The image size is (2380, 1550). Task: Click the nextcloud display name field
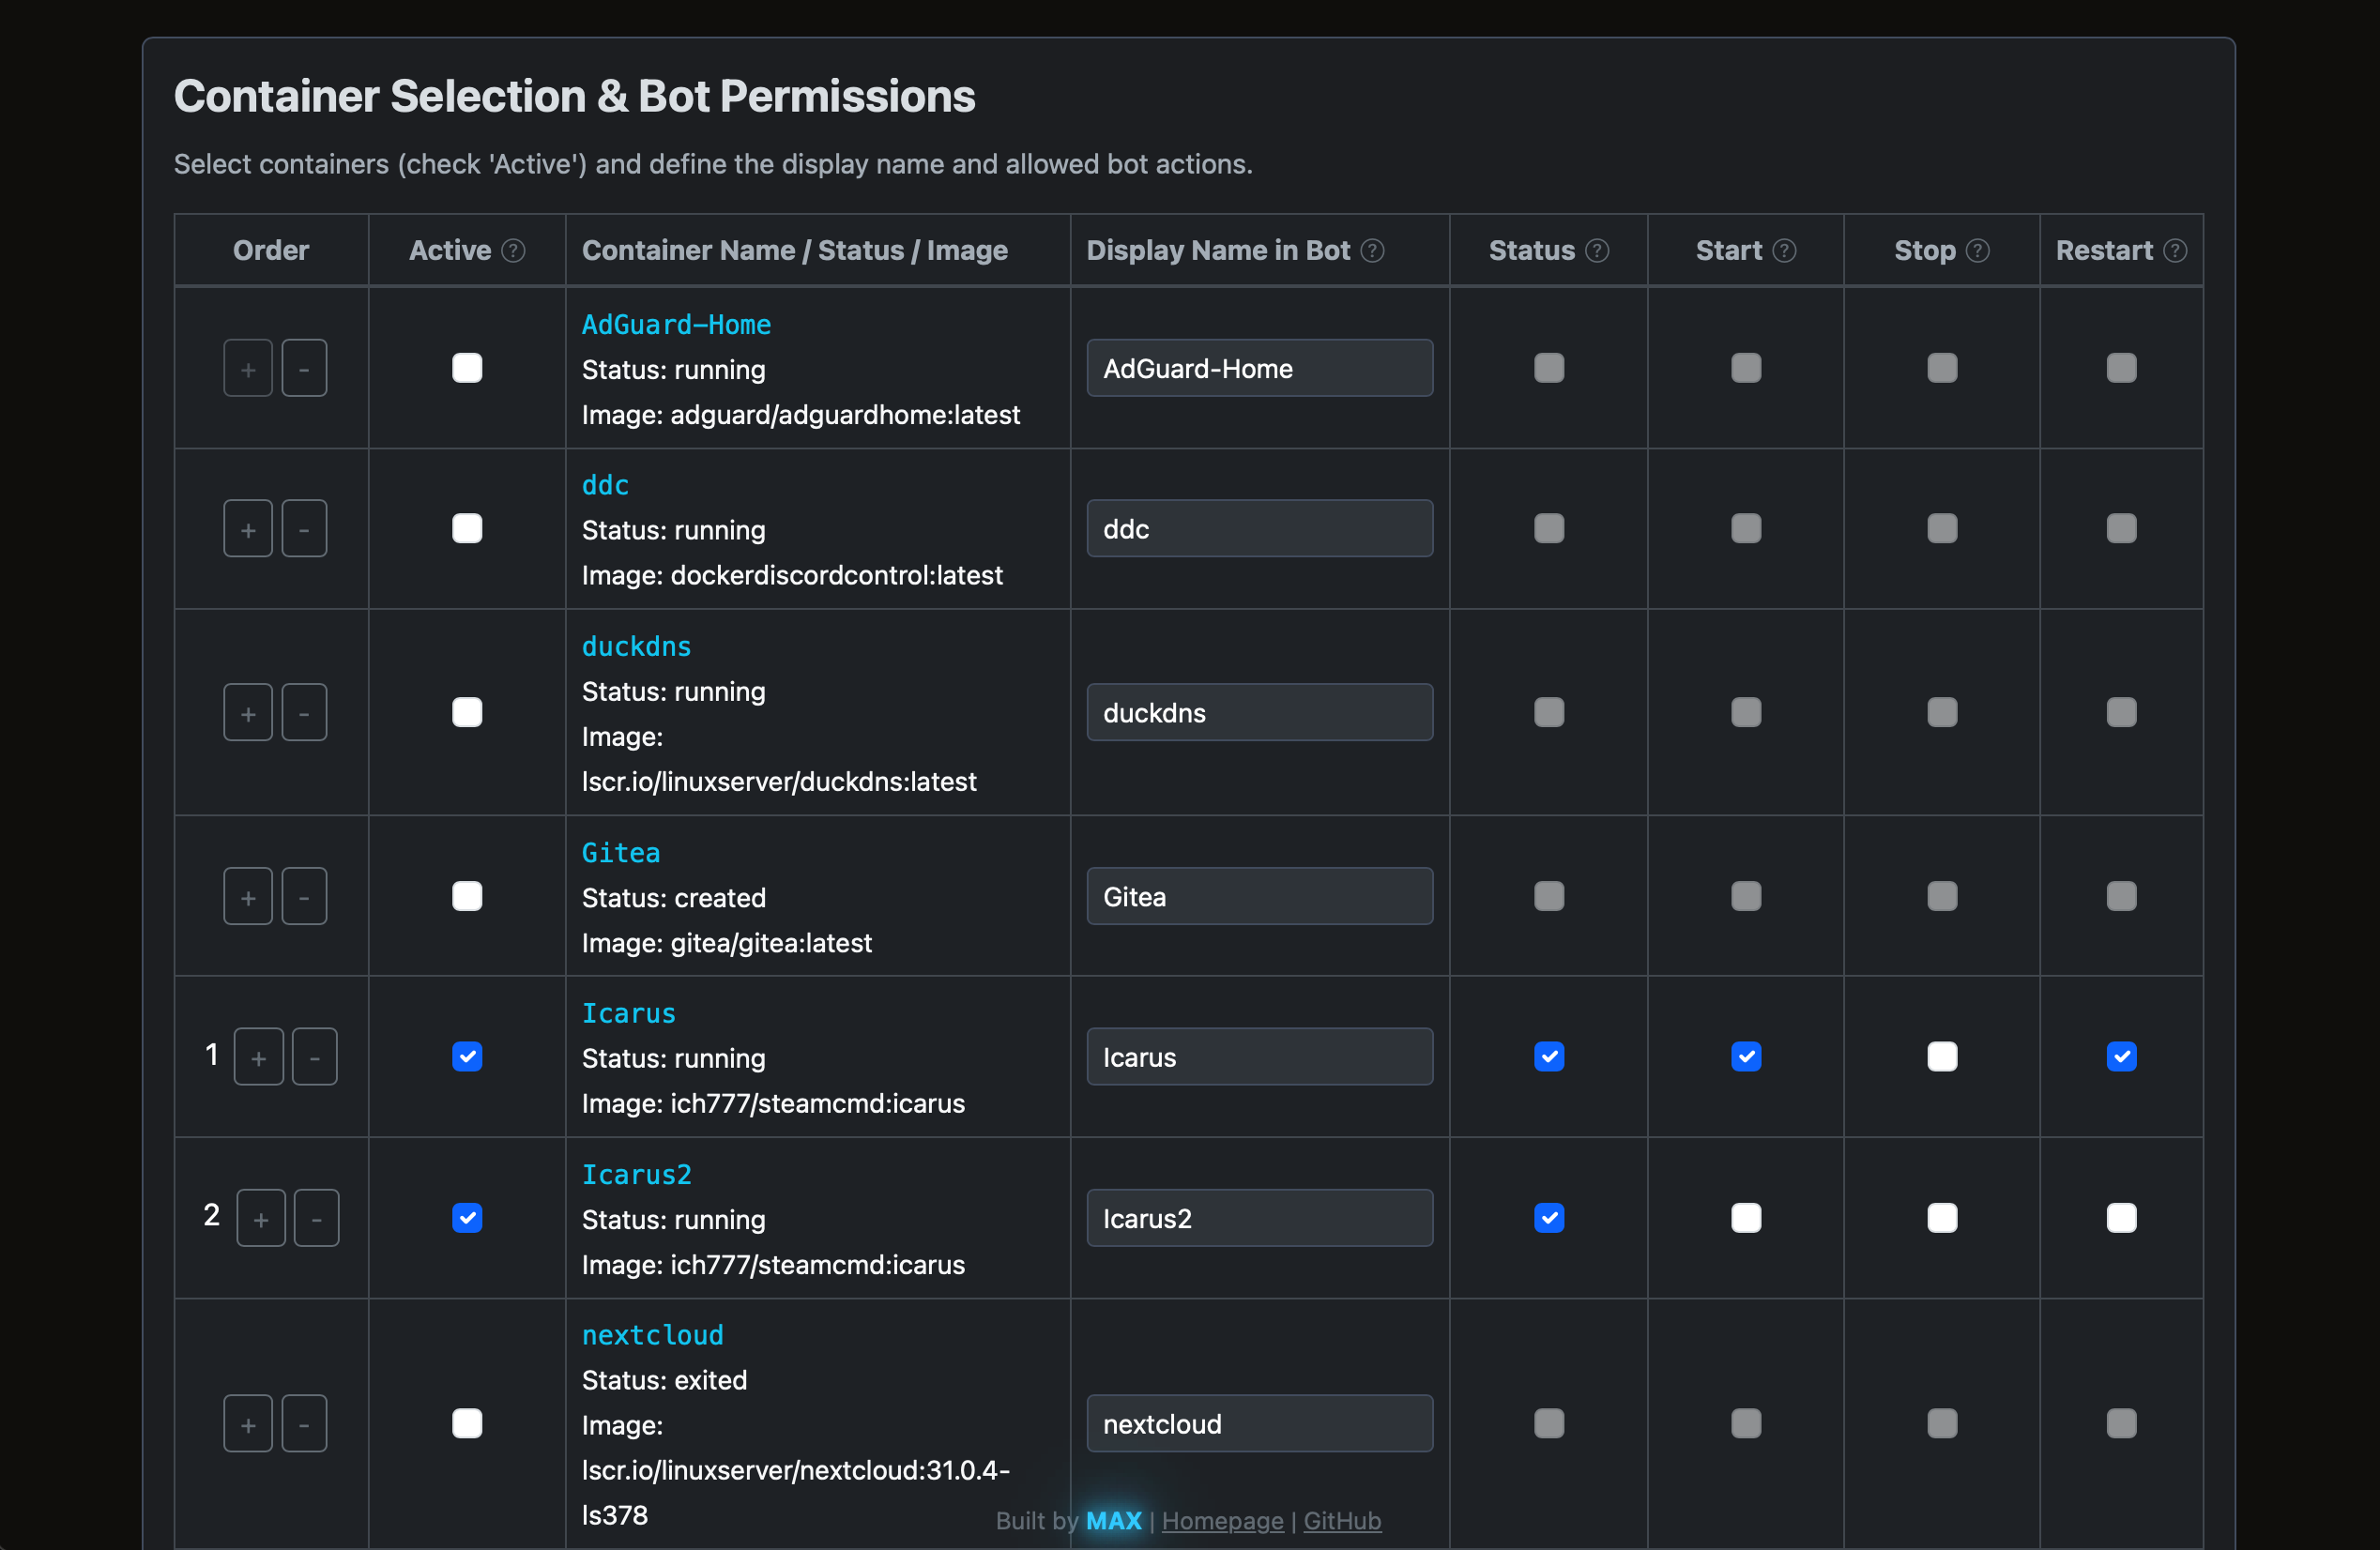click(x=1259, y=1423)
